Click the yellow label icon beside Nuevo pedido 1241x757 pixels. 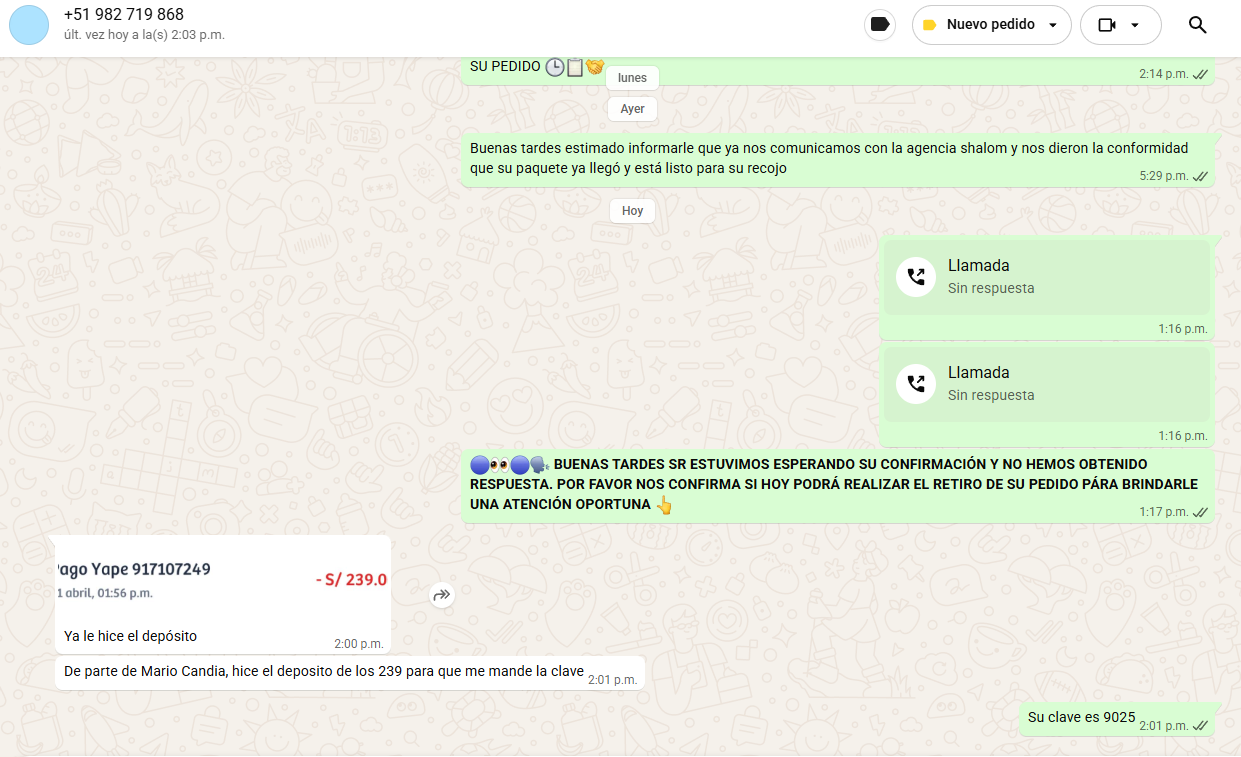click(929, 25)
